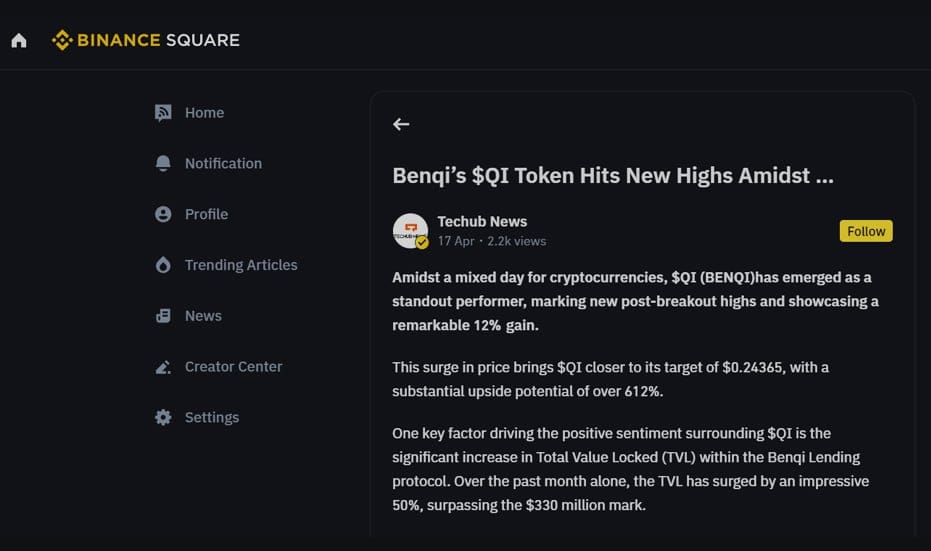
Task: Click the Techub News avatar thumbnail
Action: click(410, 231)
